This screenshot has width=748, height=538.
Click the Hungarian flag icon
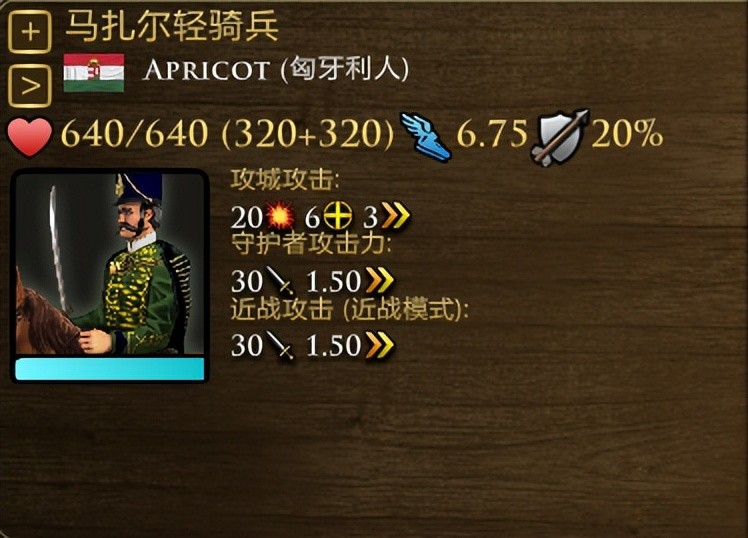coord(94,72)
